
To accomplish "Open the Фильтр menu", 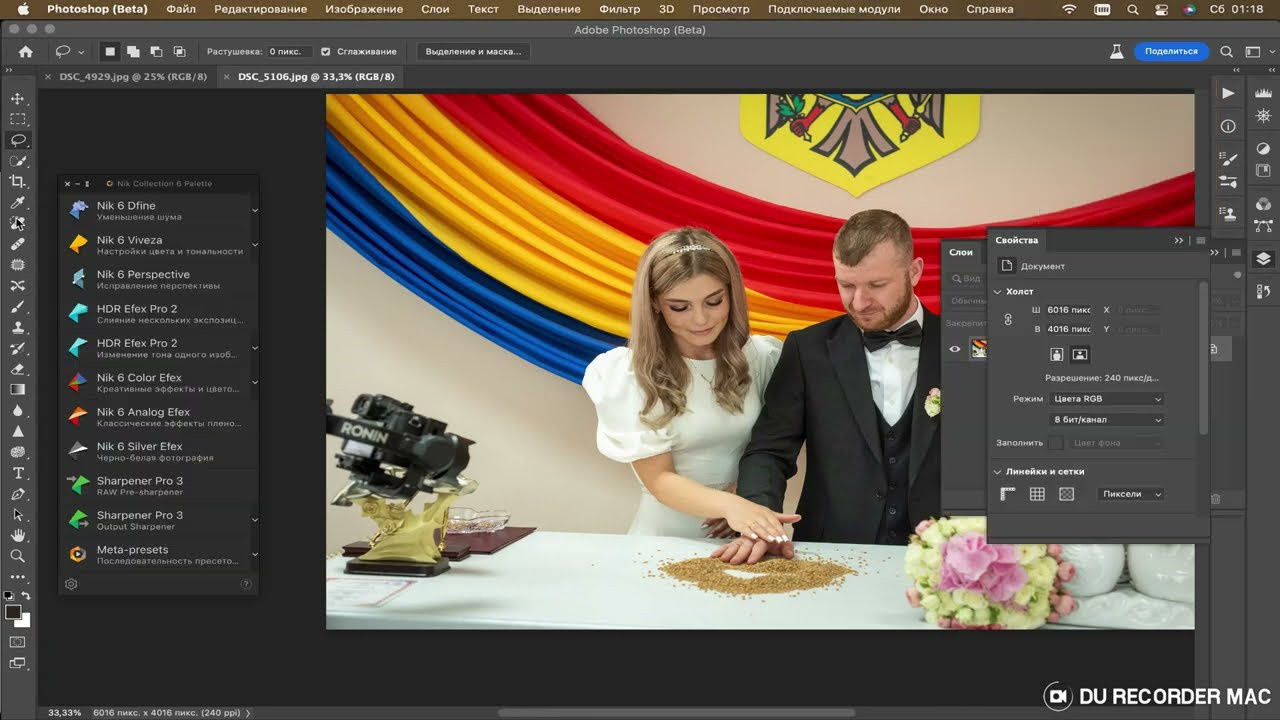I will point(619,9).
